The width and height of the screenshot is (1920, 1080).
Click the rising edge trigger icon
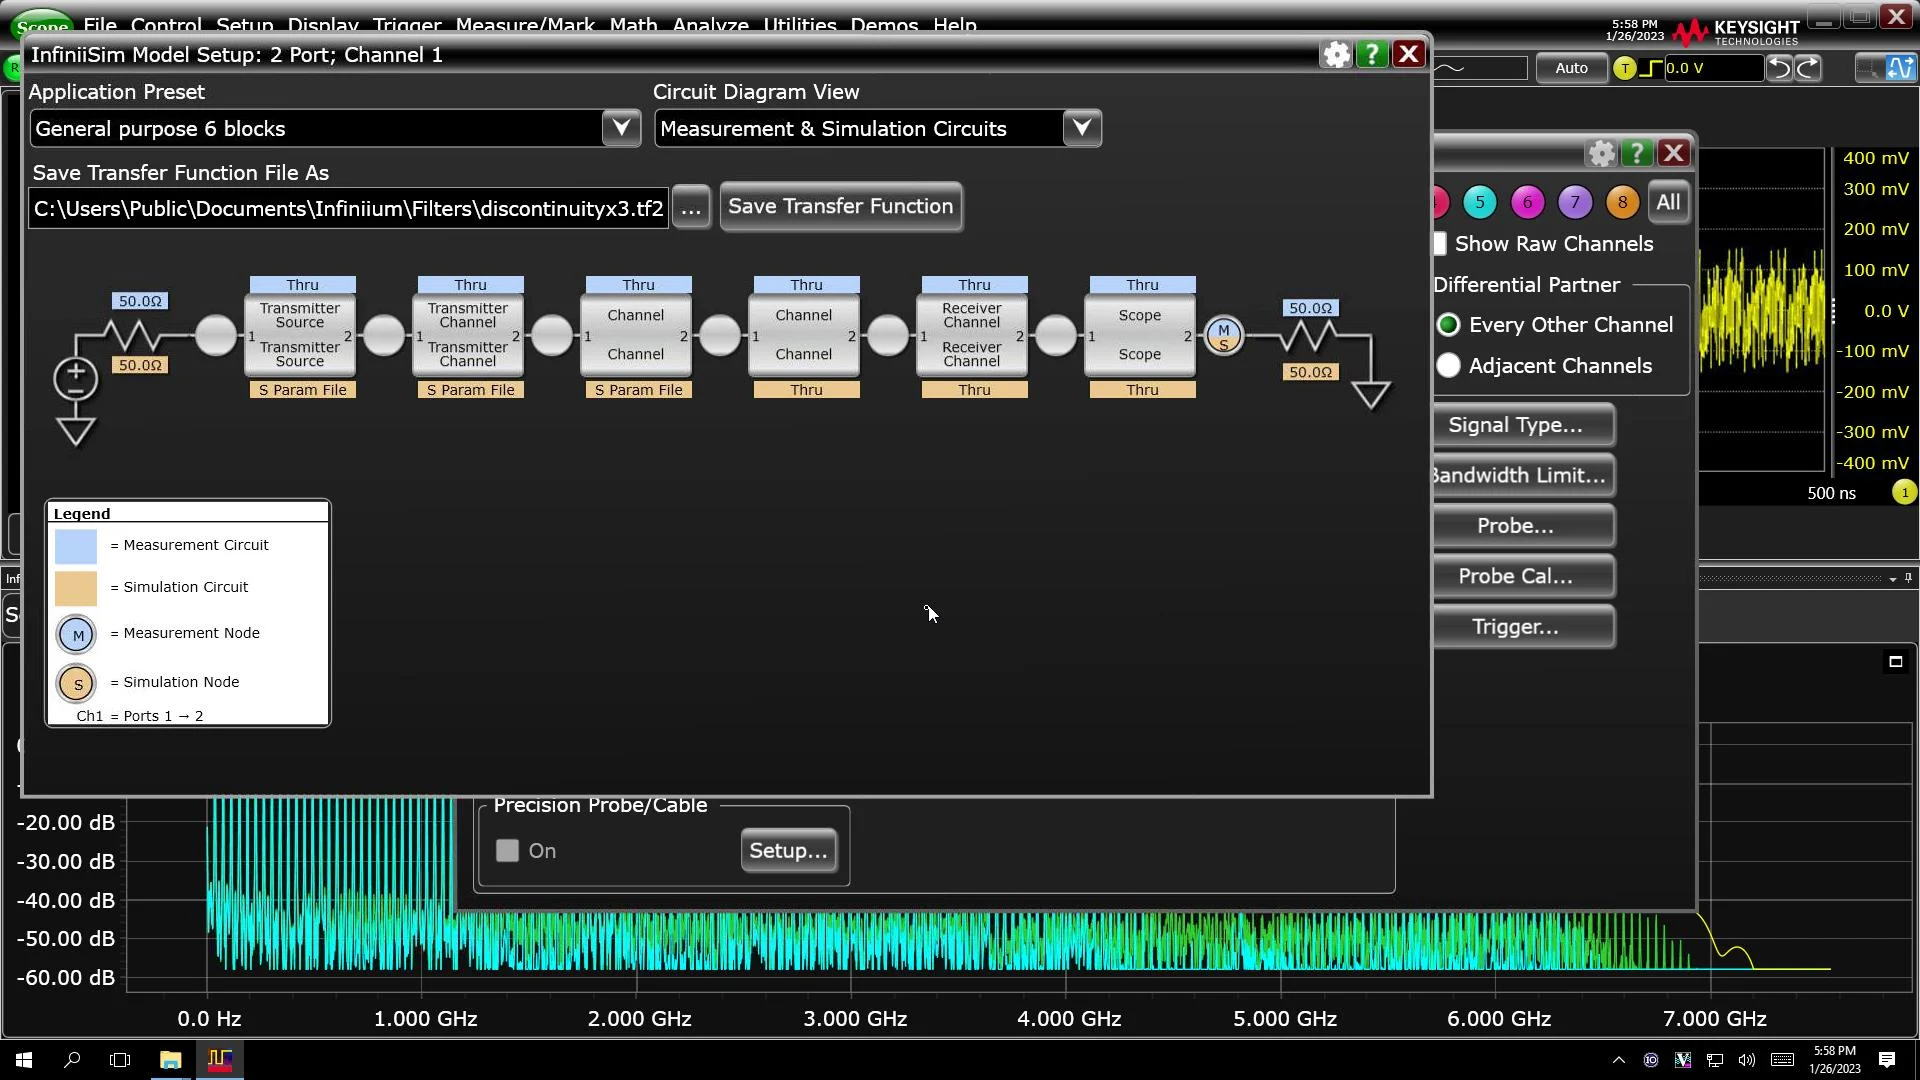pos(1652,68)
